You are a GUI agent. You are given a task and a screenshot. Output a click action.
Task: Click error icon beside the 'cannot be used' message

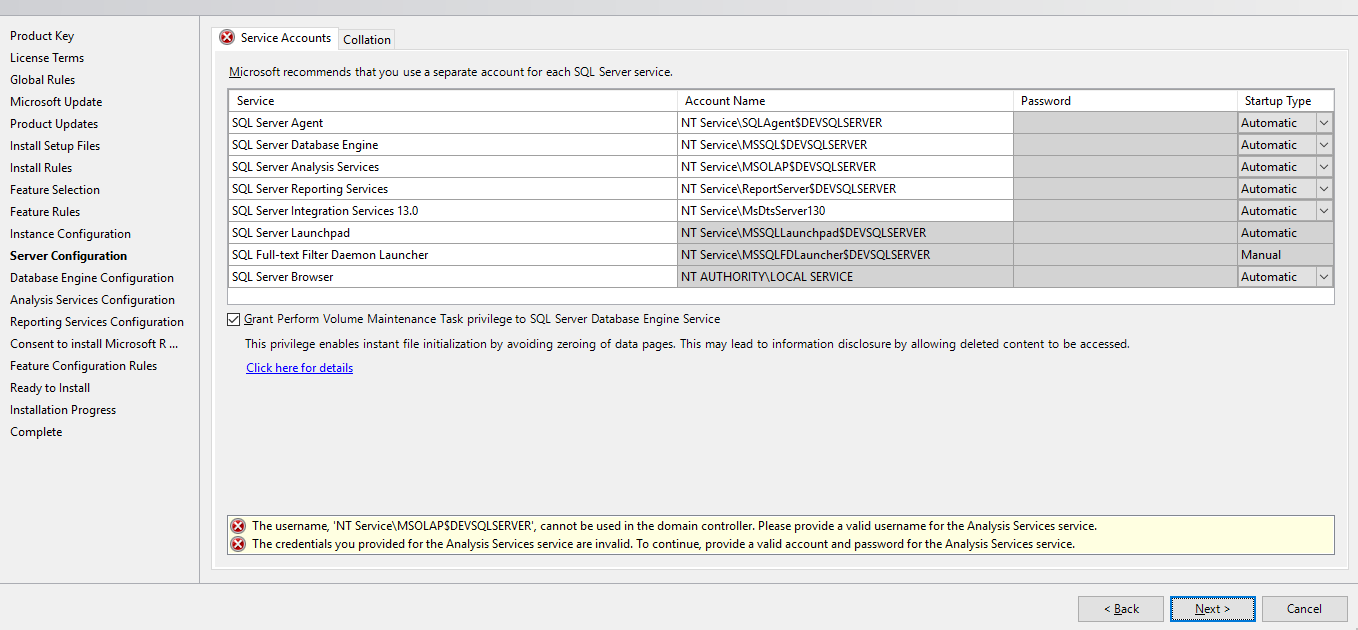tap(238, 526)
